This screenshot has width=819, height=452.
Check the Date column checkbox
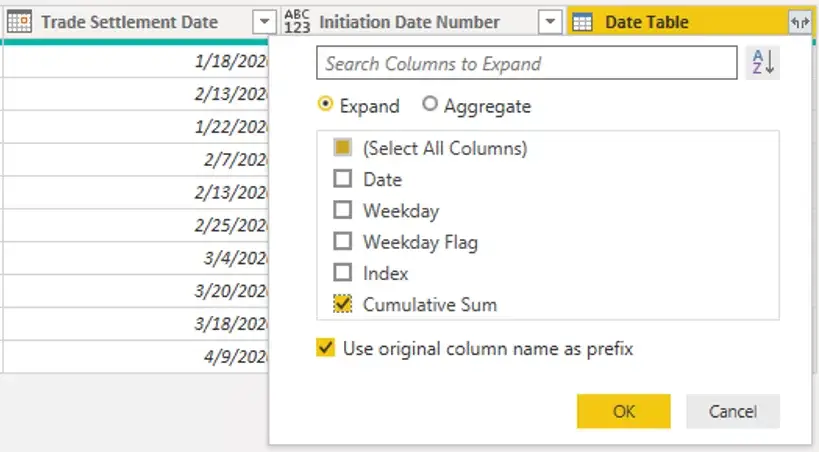point(343,179)
